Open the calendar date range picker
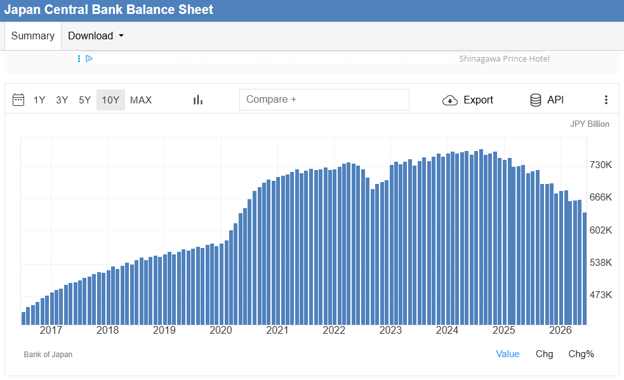 [18, 99]
